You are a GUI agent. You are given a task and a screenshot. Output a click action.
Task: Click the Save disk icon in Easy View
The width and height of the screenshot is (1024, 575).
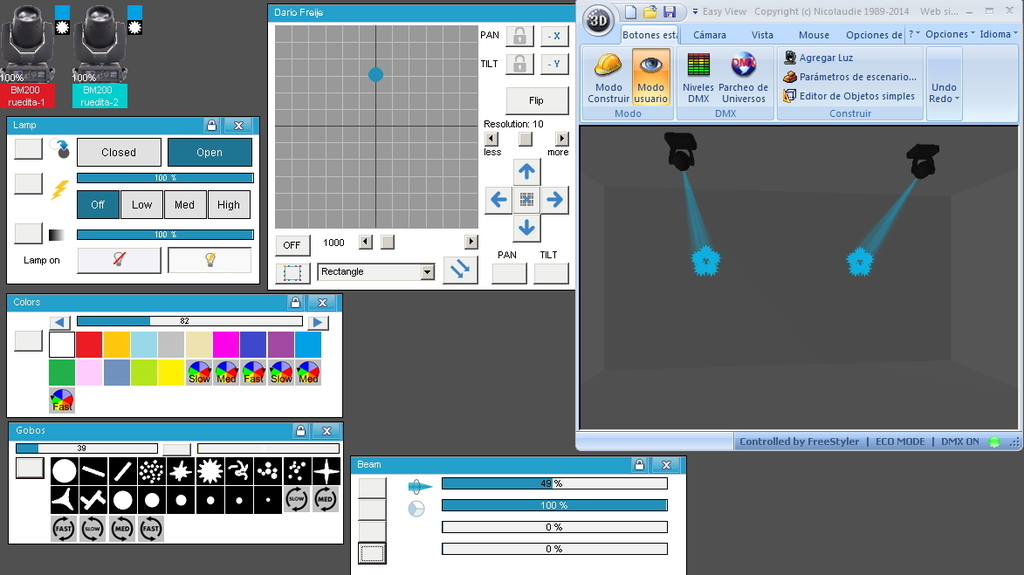[x=669, y=12]
